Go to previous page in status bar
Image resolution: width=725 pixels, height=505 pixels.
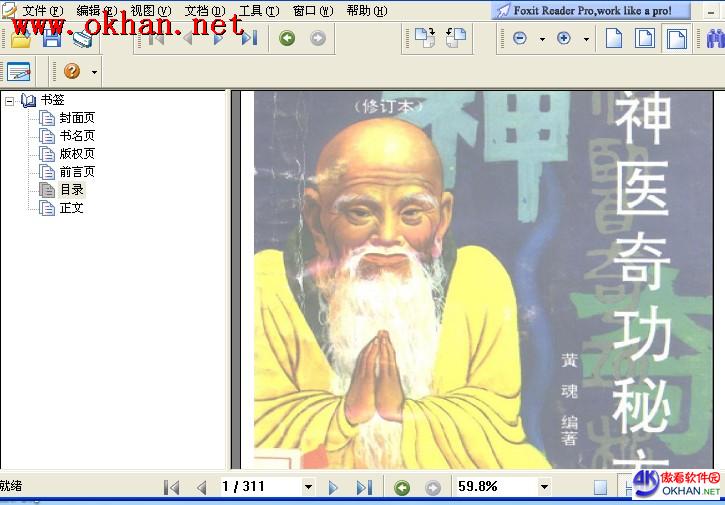point(202,487)
